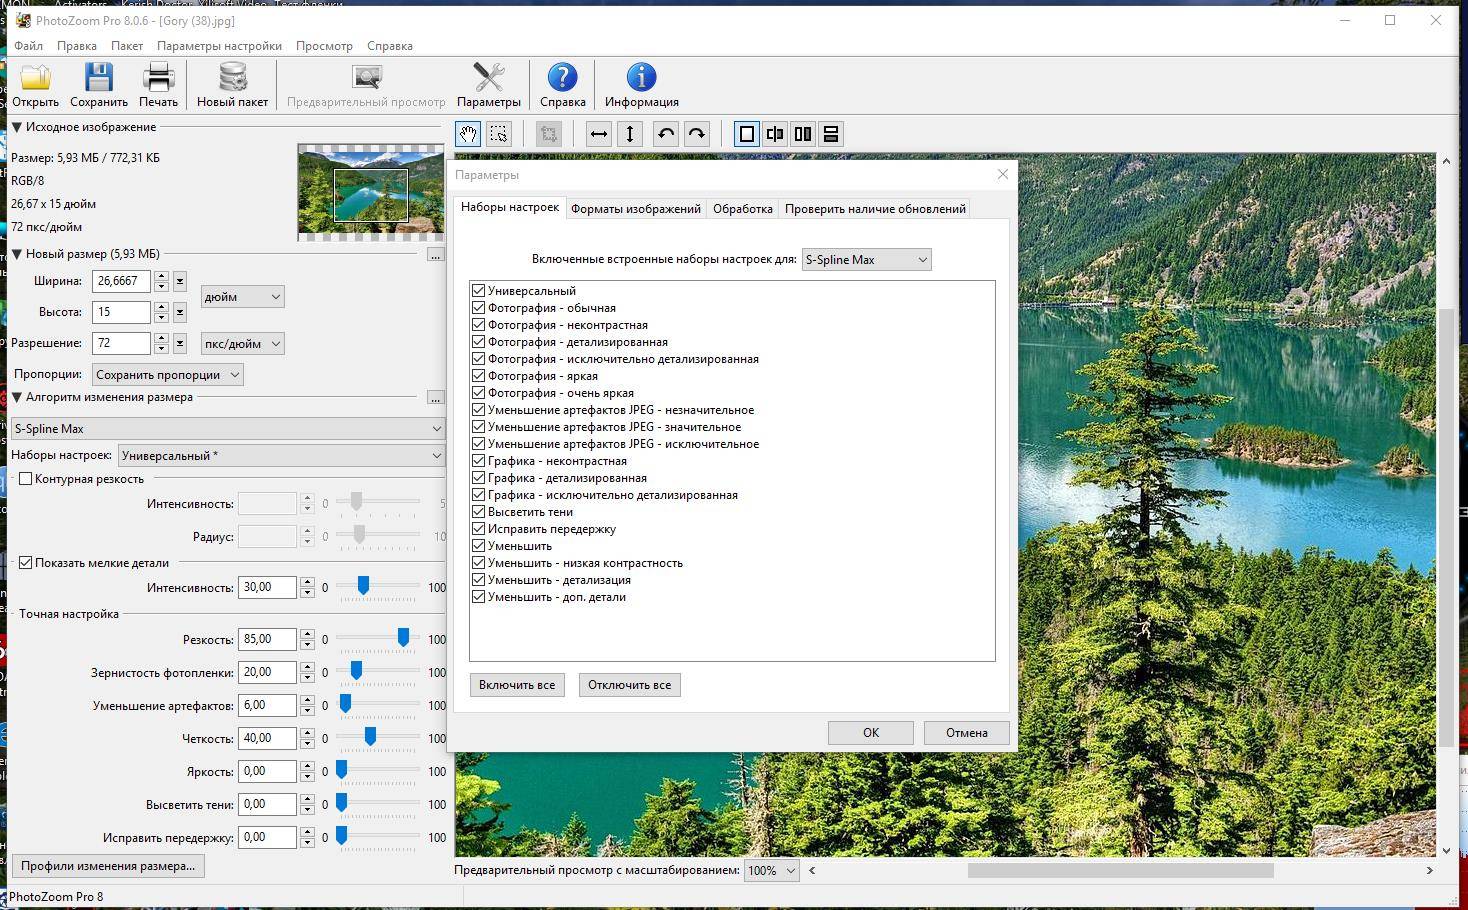Click Профили изменения размера button
The image size is (1468, 910).
point(108,866)
